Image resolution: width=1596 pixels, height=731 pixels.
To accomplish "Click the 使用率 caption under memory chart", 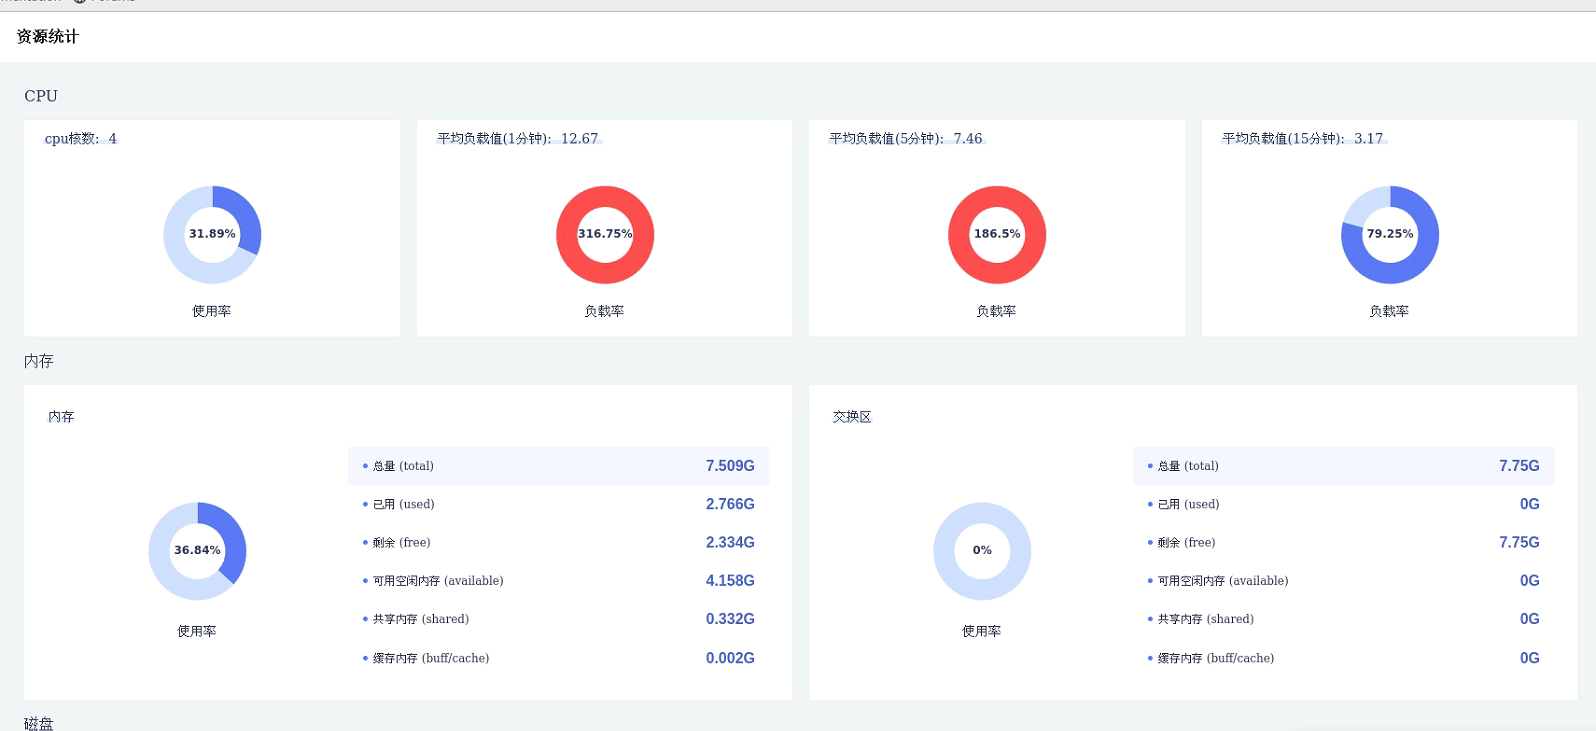I will 197,631.
